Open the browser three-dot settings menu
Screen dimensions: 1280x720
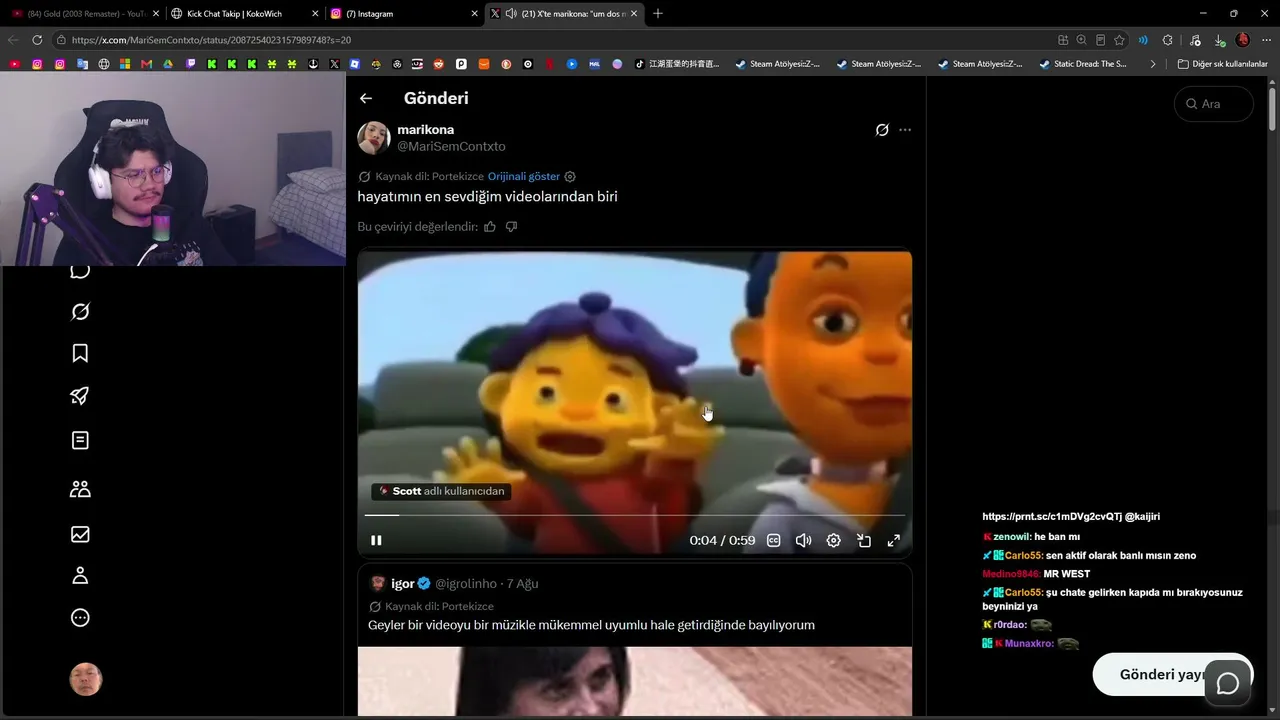(1267, 40)
